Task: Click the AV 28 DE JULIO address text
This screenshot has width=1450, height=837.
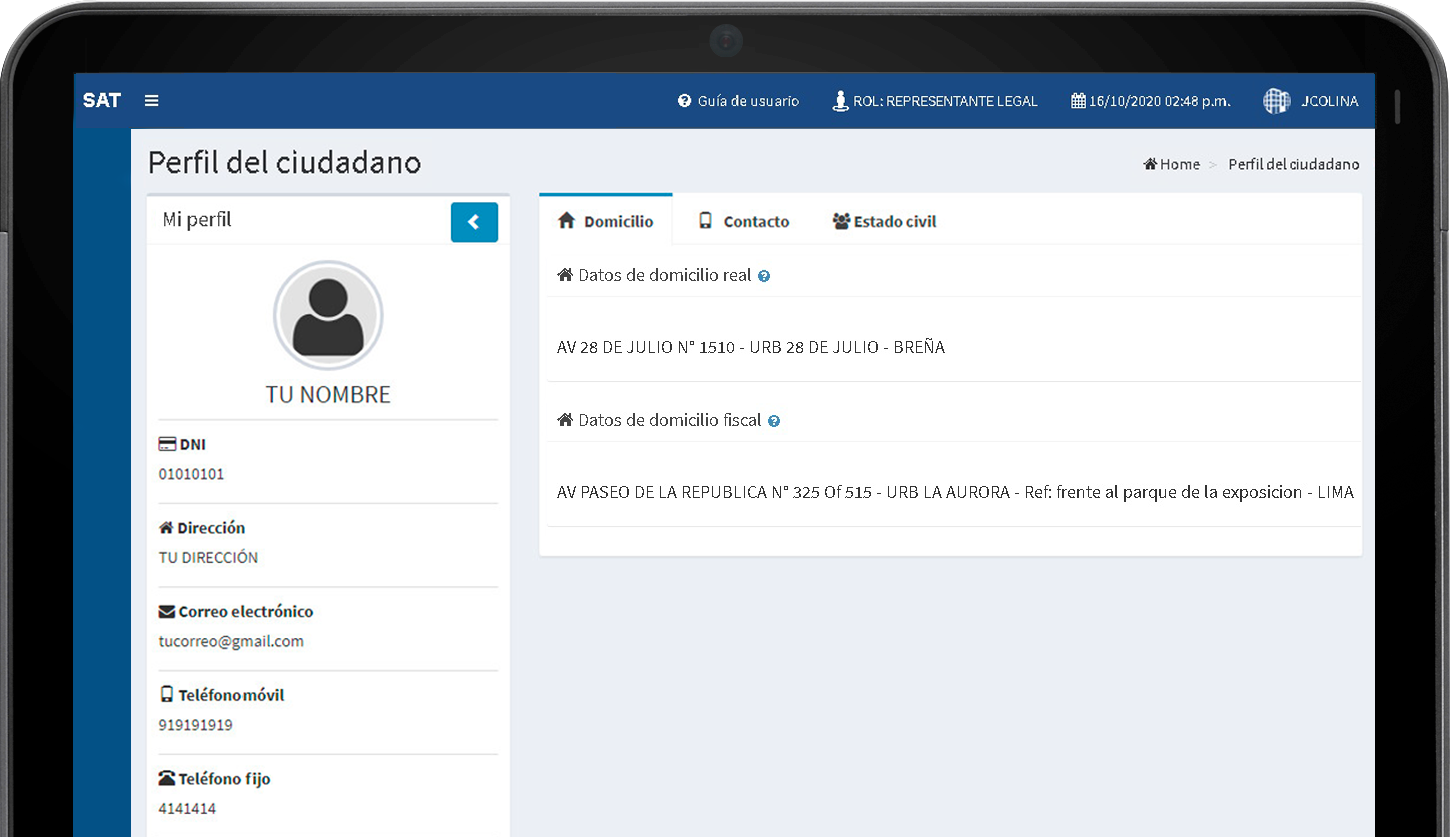Action: click(x=751, y=347)
